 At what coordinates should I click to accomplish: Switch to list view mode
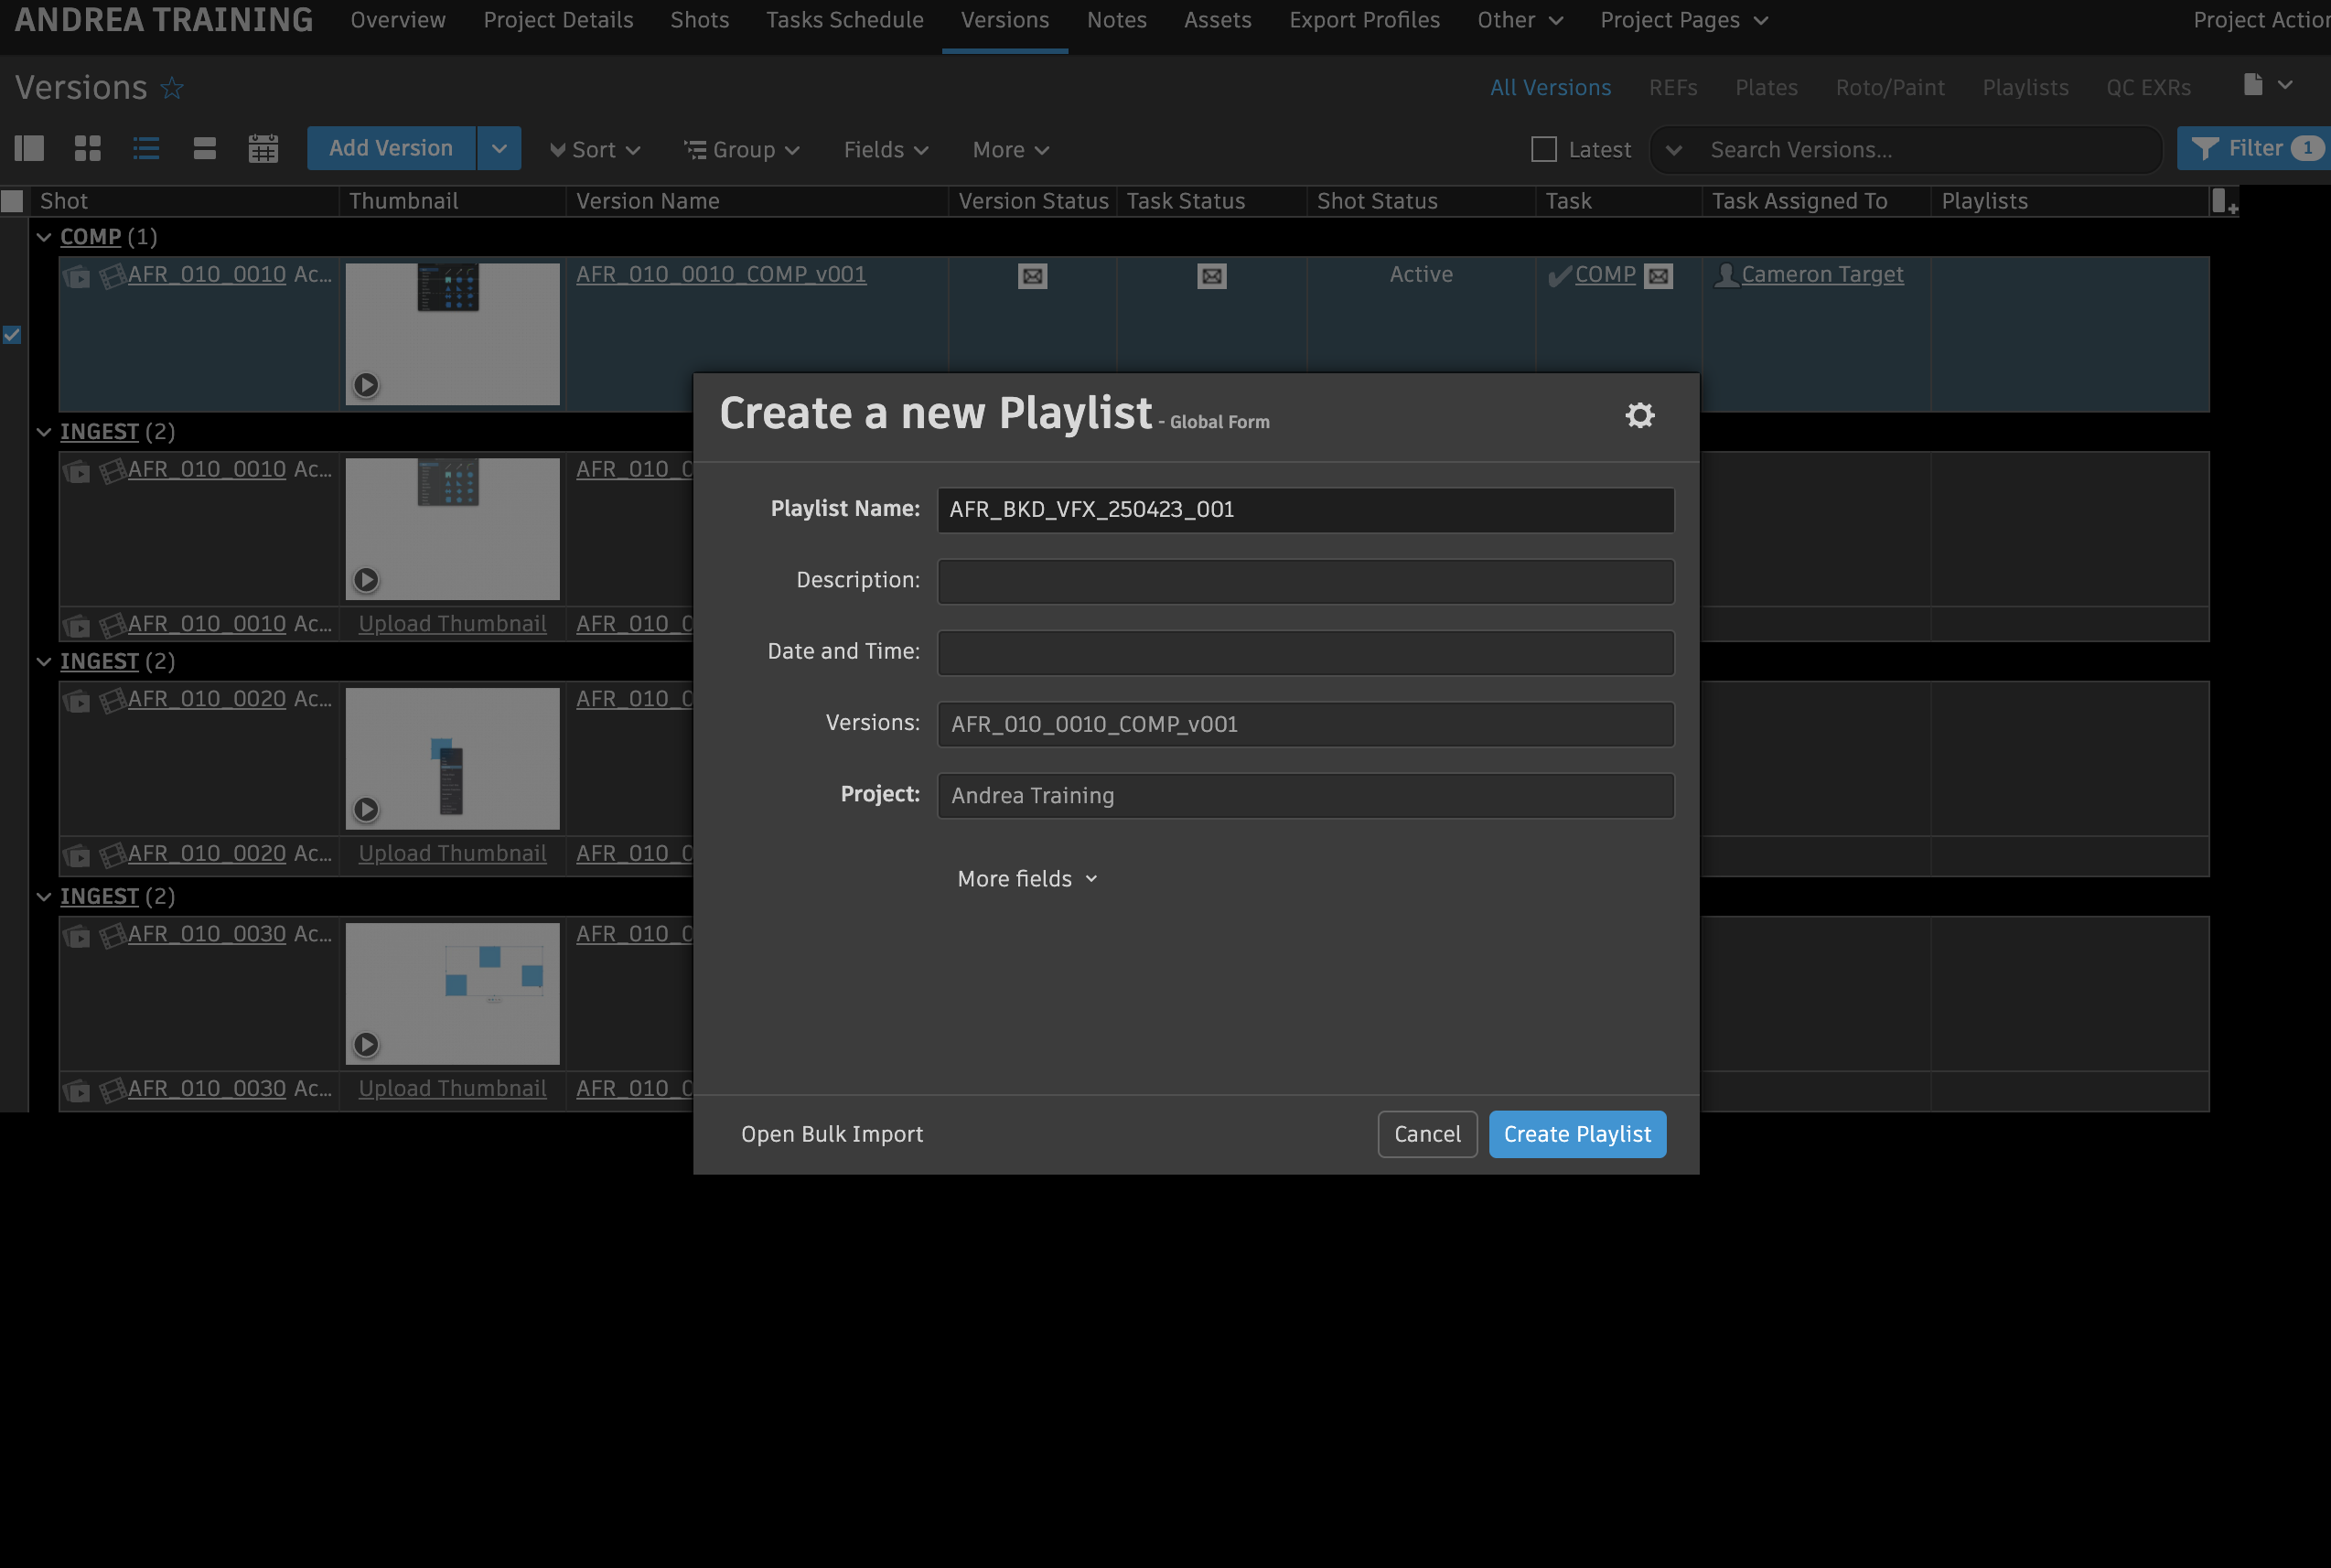pos(146,149)
